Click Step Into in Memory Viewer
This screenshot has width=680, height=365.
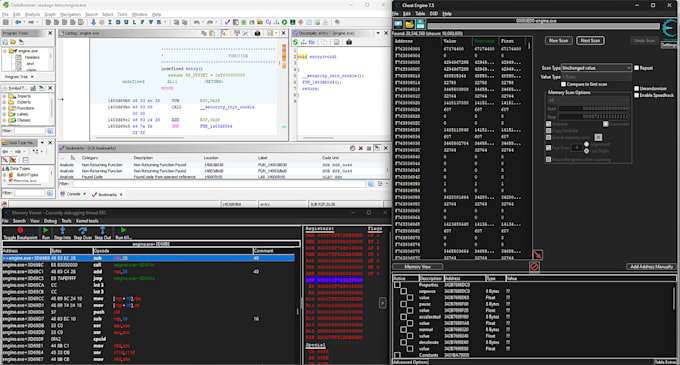[x=62, y=233]
